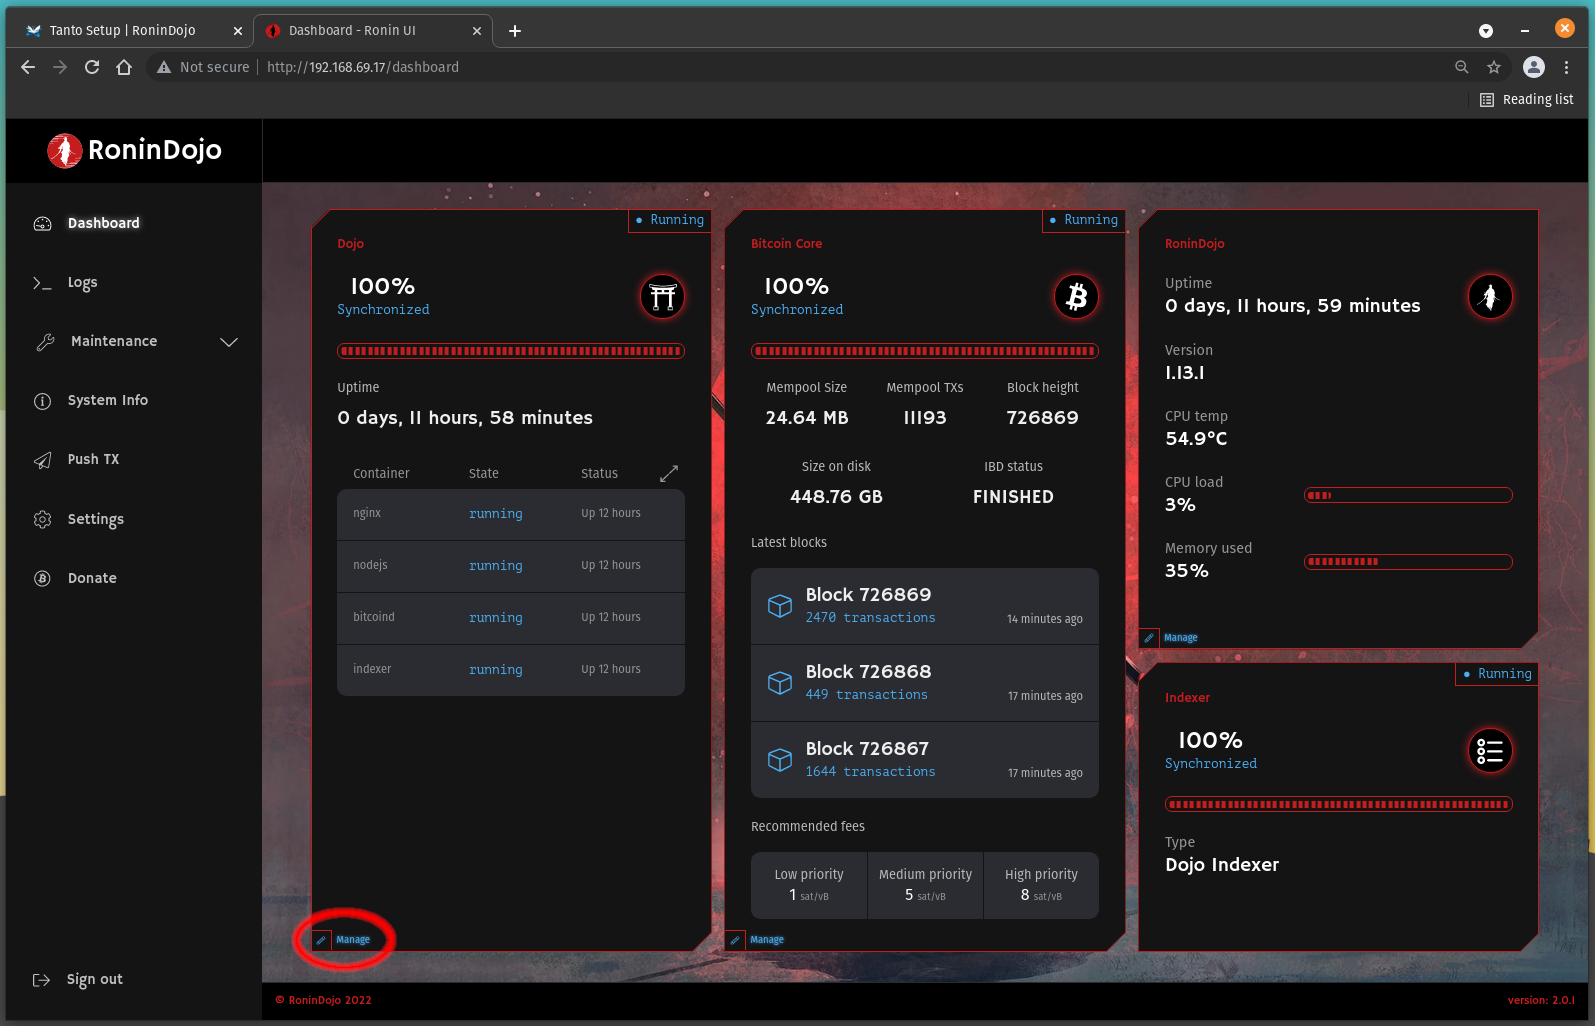Click cube icon for Block 726869
Viewport: 1595px width, 1026px height.
780,606
